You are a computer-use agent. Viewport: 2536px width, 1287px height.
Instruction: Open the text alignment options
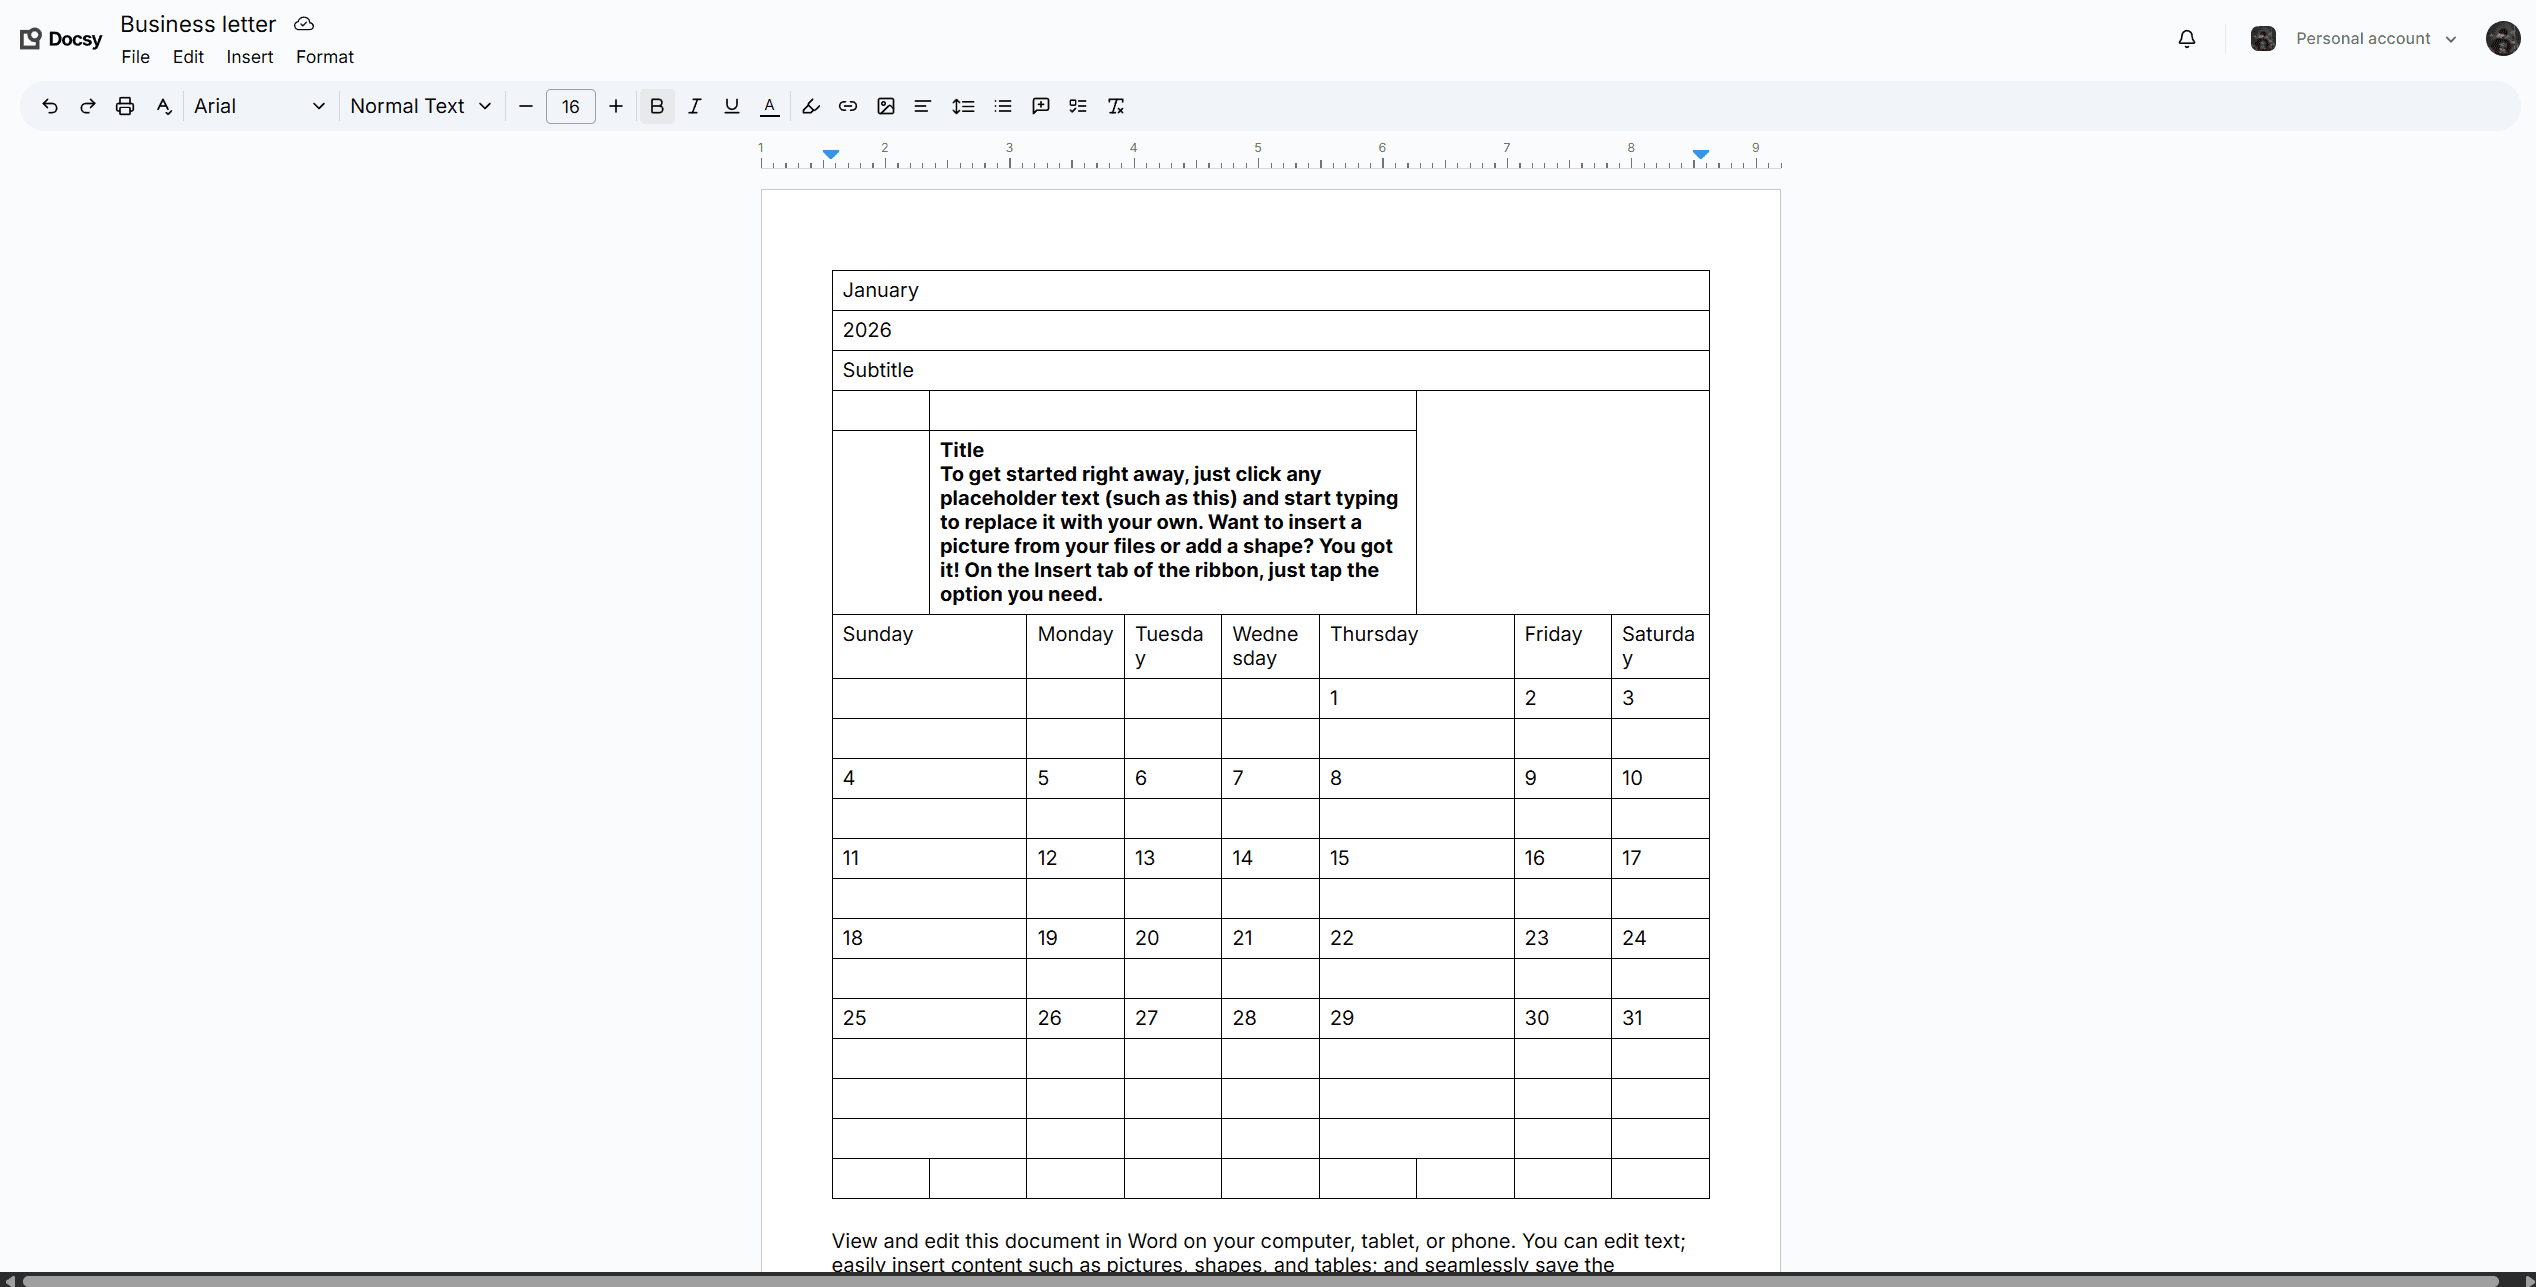(x=923, y=106)
